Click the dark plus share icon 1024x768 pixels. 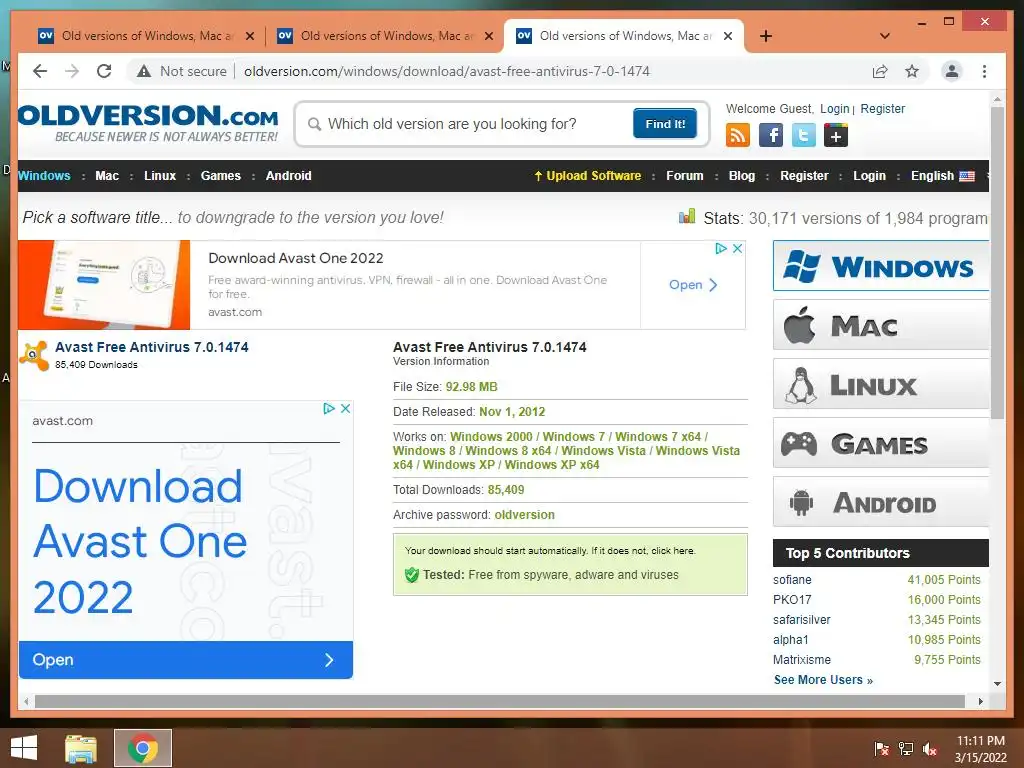click(836, 135)
